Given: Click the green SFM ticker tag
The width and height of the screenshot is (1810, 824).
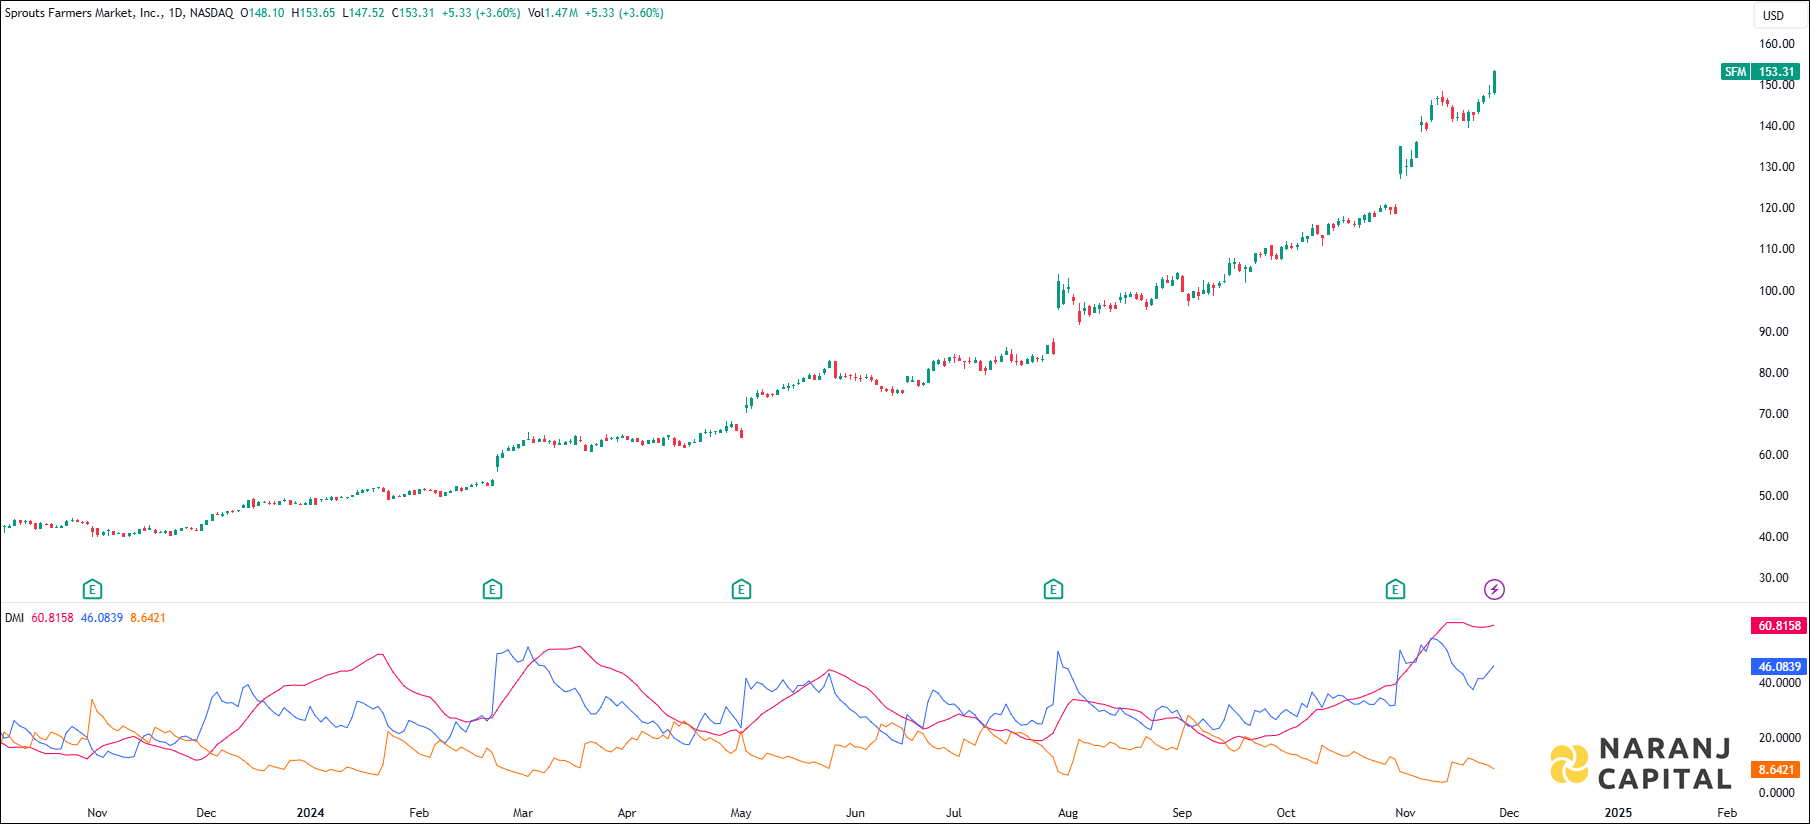Looking at the screenshot, I should point(1735,72).
